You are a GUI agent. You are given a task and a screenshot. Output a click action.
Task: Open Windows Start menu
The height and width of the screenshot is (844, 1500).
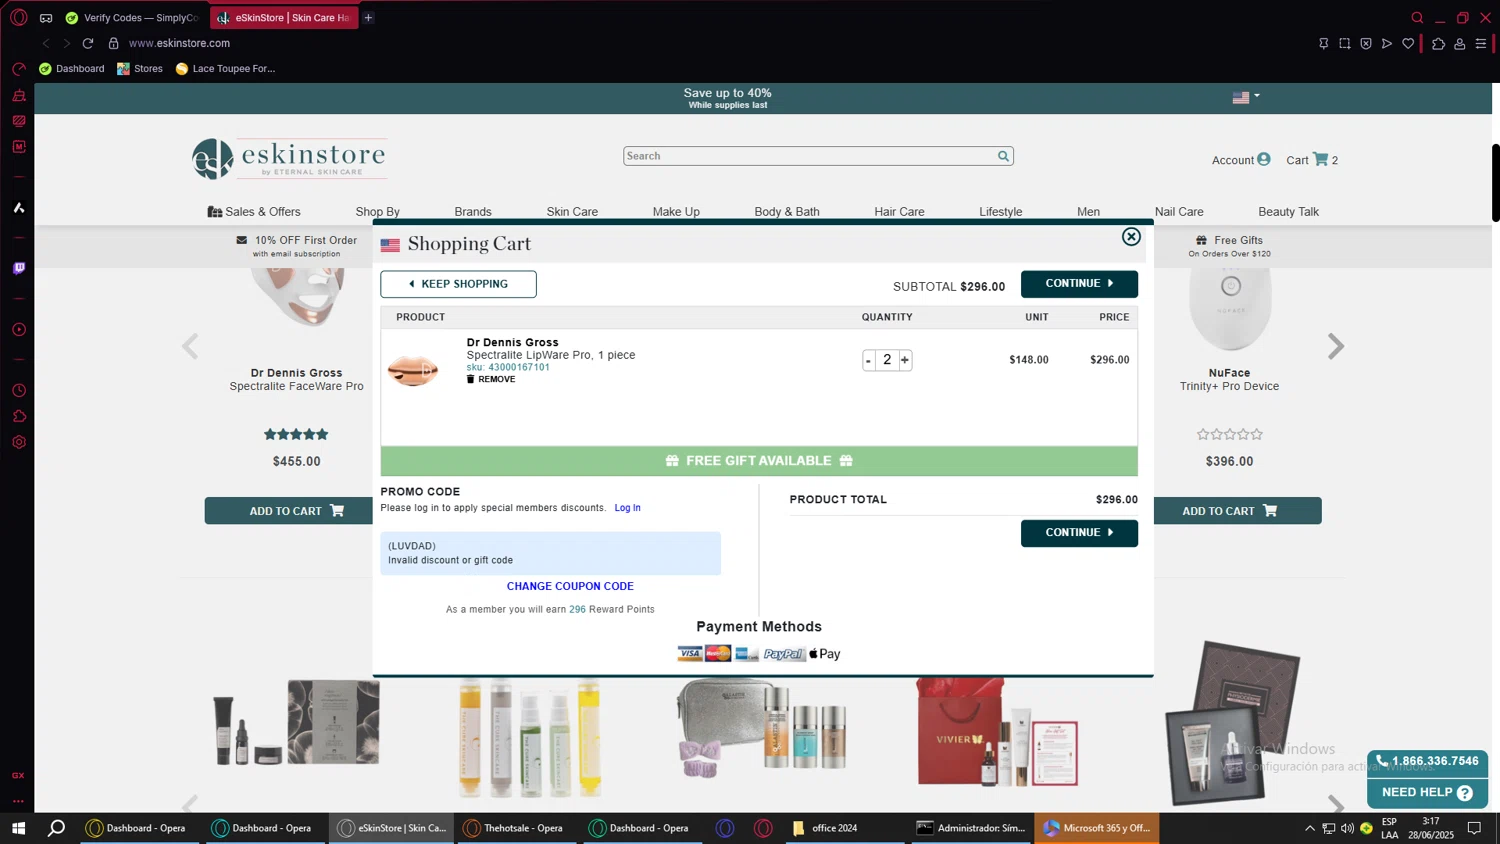tap(18, 828)
